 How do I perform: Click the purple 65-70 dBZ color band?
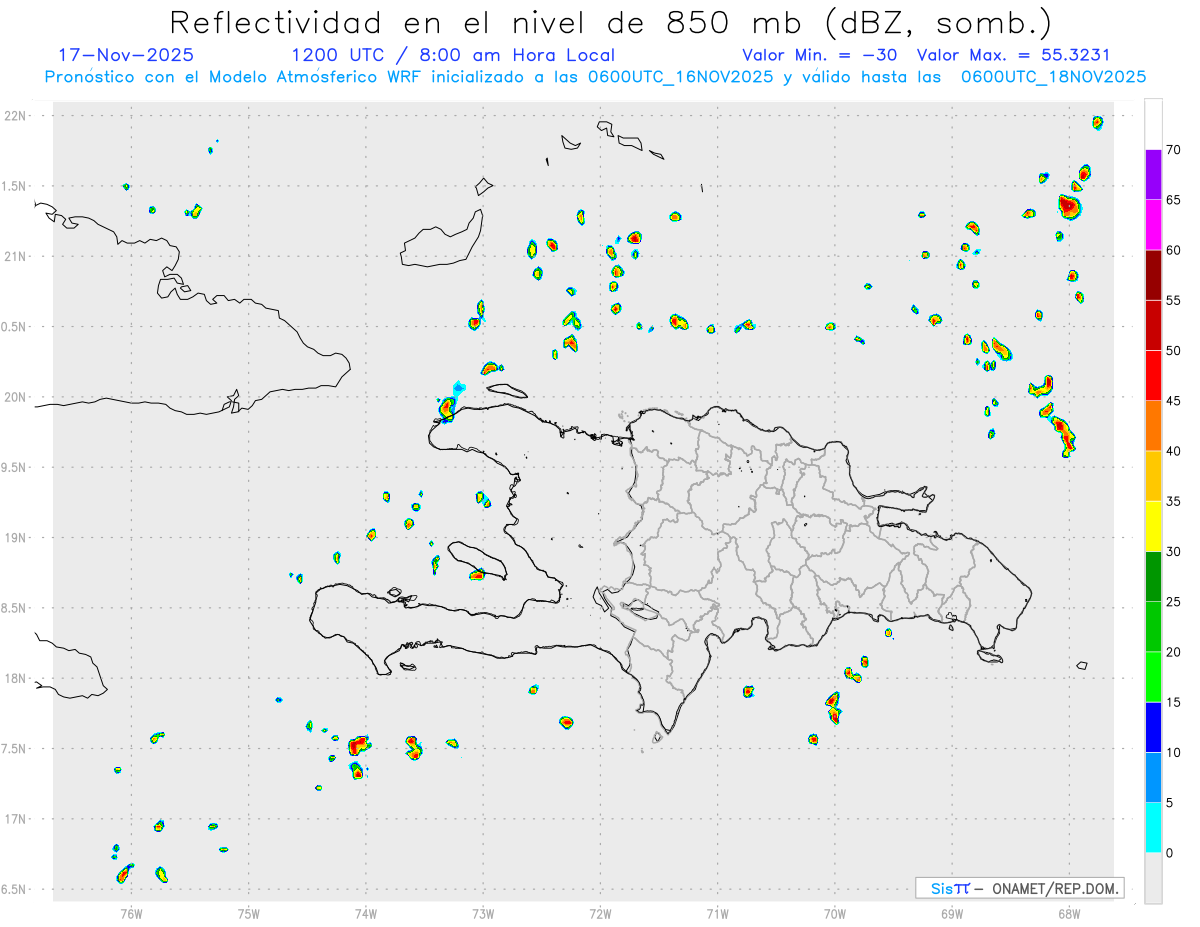coord(1153,174)
